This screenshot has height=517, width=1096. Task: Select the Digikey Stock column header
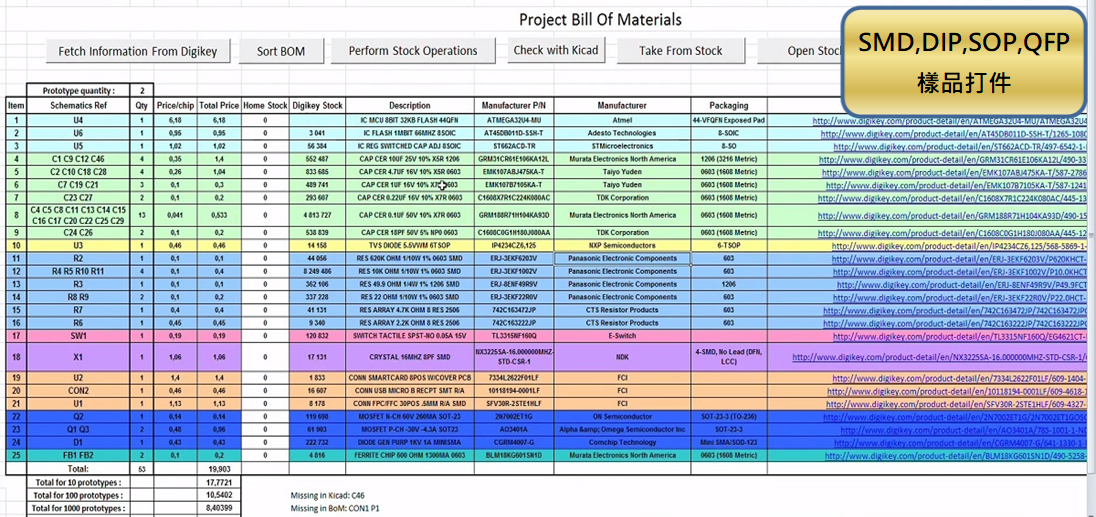(x=318, y=105)
